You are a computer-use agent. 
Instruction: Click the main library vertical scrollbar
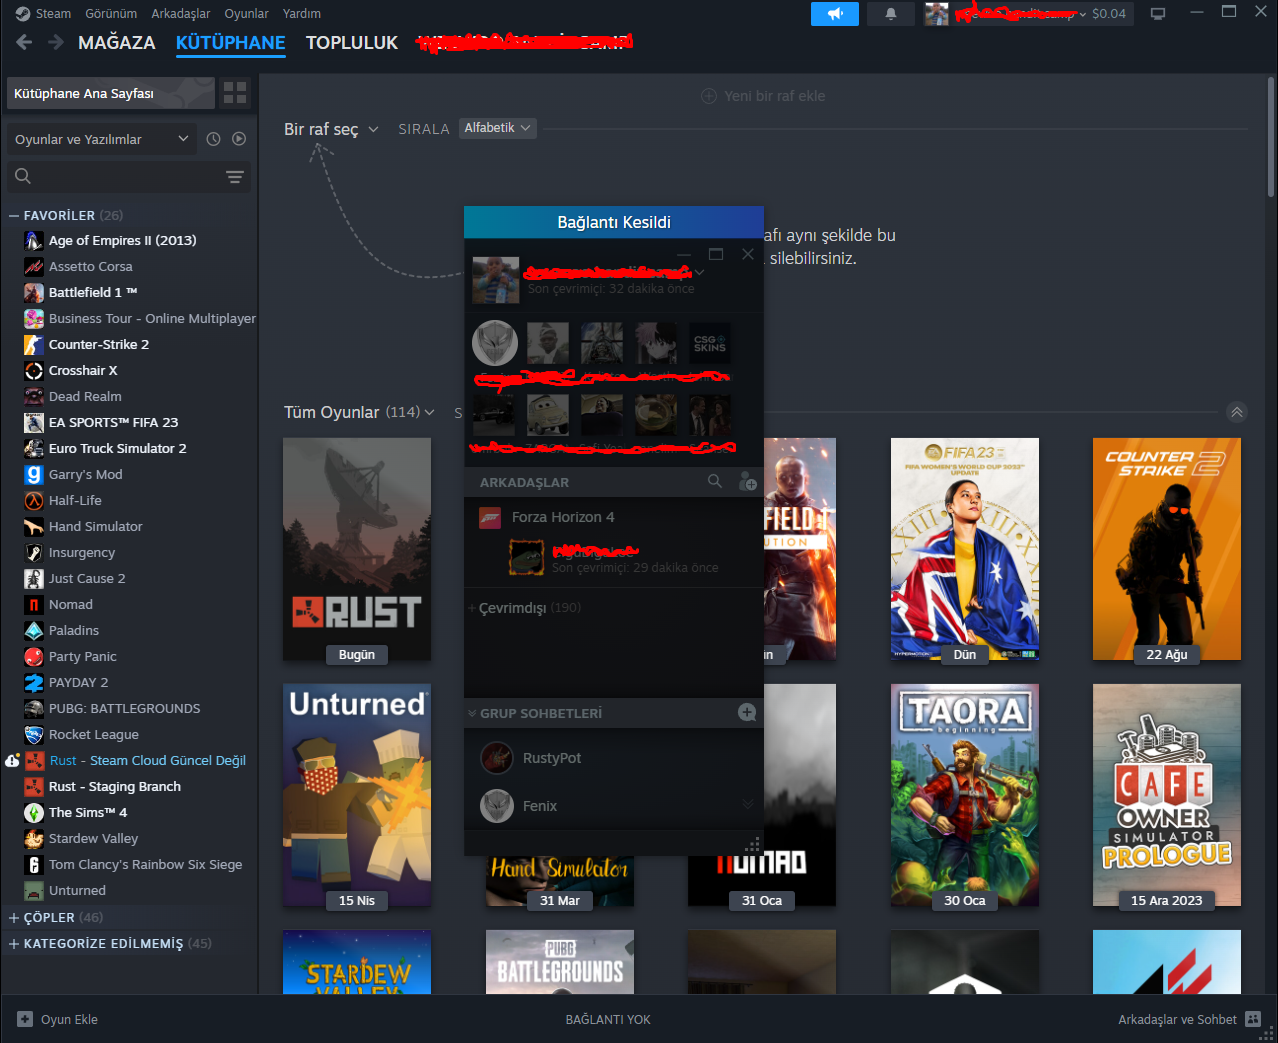[x=1271, y=135]
